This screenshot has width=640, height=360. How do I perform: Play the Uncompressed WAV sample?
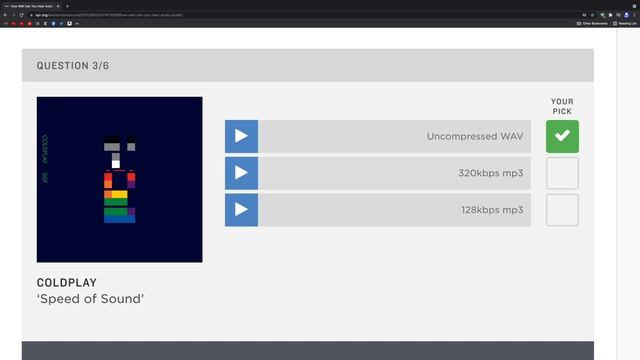pos(241,136)
